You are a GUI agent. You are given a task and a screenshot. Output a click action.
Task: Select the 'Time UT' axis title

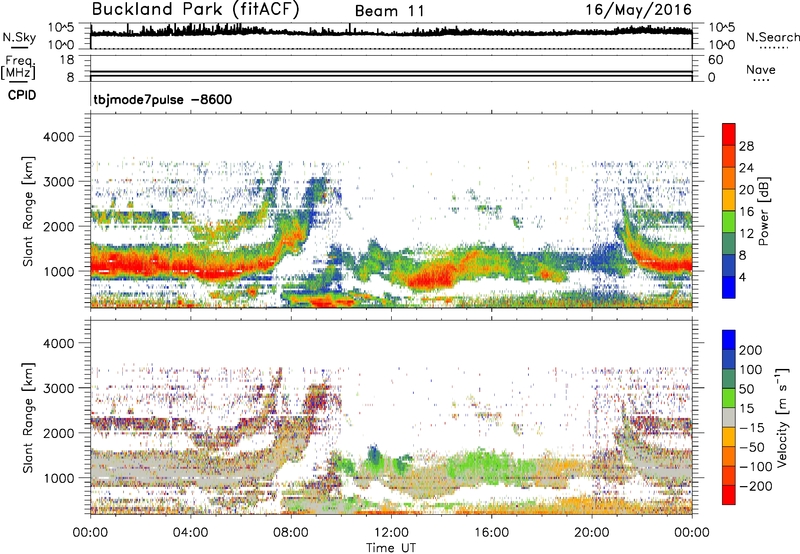(391, 548)
